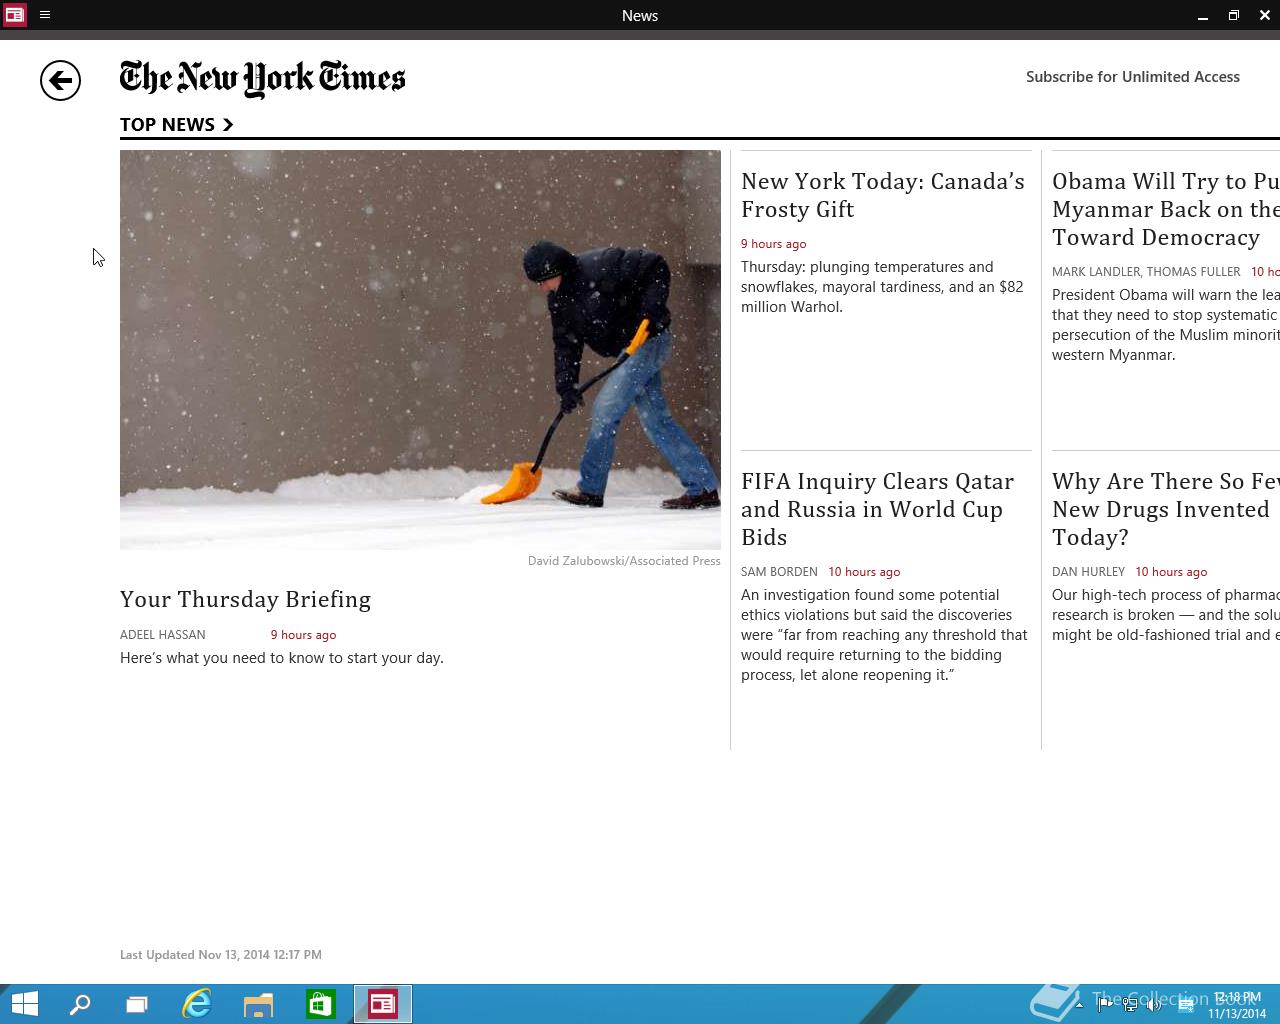Click the 'Thursday: plunging temperatures' summary
The width and height of the screenshot is (1280, 1024).
click(883, 287)
